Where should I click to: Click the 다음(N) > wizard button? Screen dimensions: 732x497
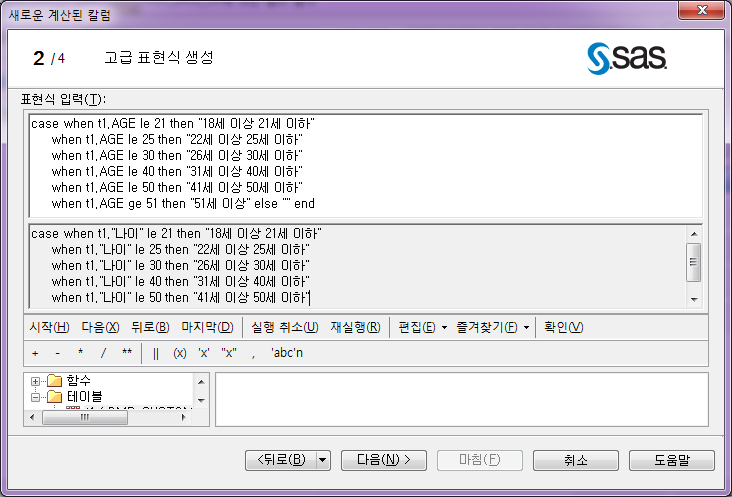pyautogui.click(x=384, y=460)
